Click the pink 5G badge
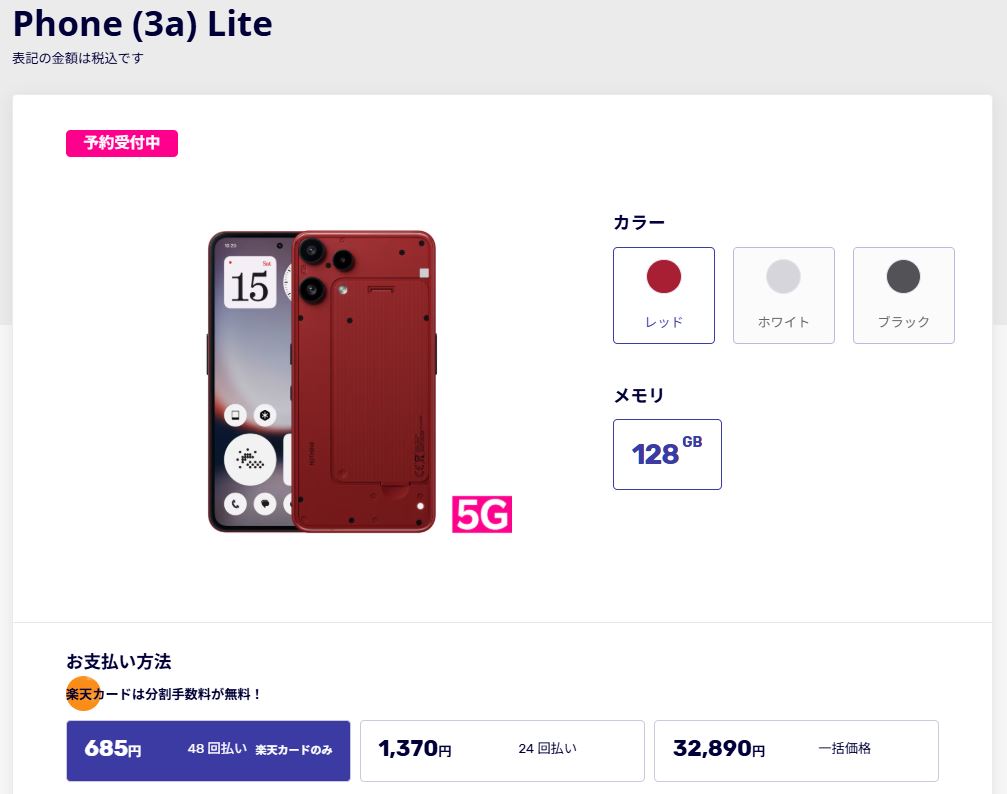 (481, 513)
